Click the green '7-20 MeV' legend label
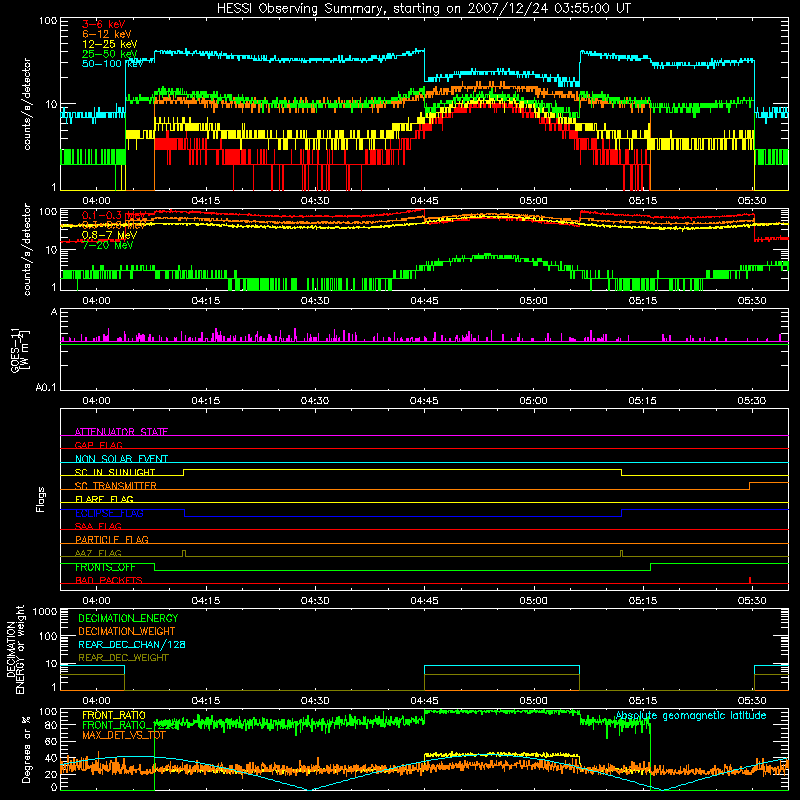This screenshot has width=800, height=800. 107,245
